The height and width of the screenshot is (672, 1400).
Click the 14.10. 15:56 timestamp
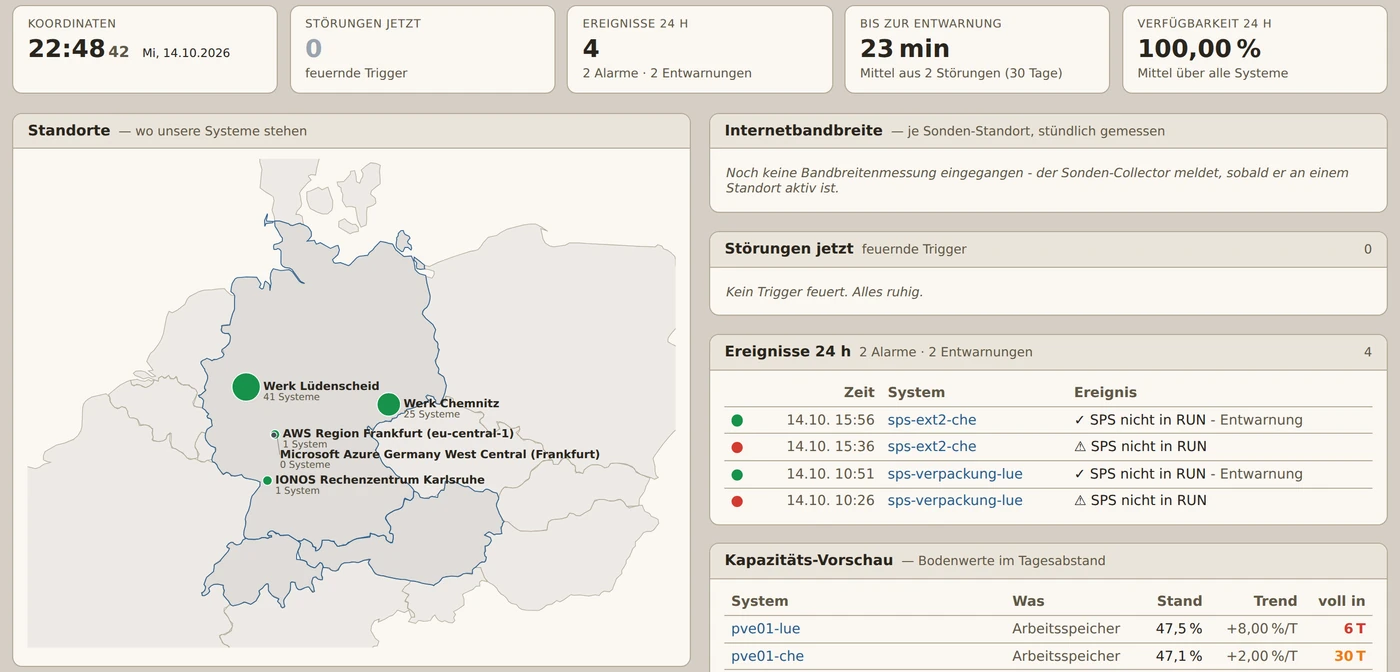pos(830,420)
